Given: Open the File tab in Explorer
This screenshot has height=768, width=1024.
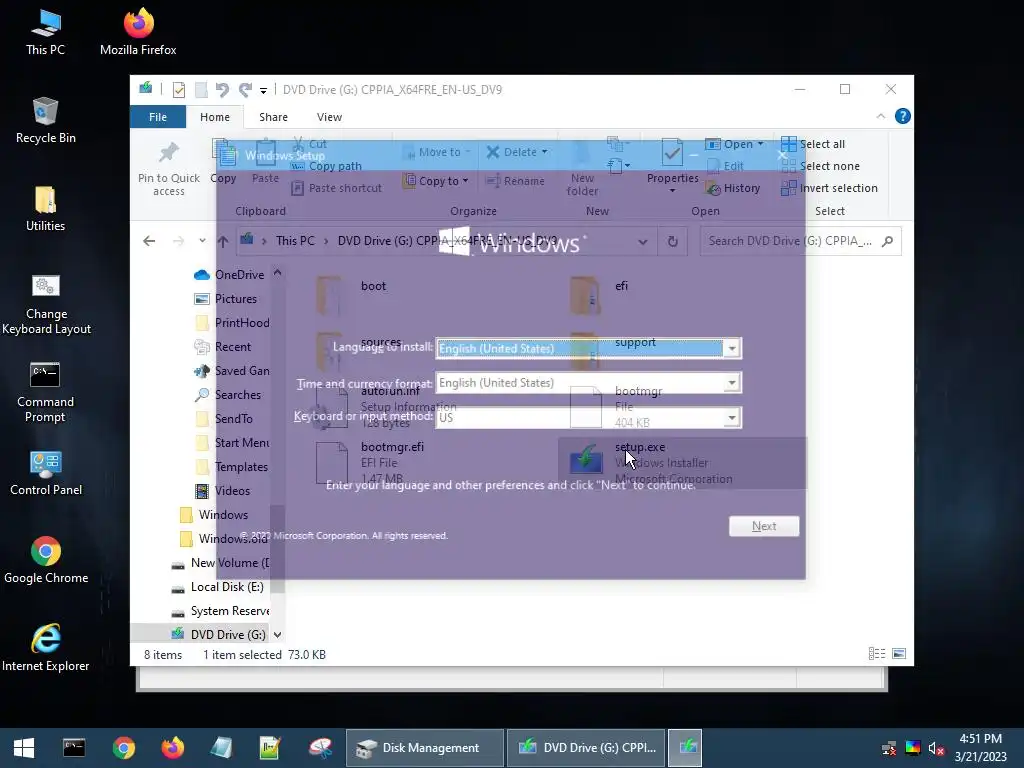Looking at the screenshot, I should tap(157, 117).
